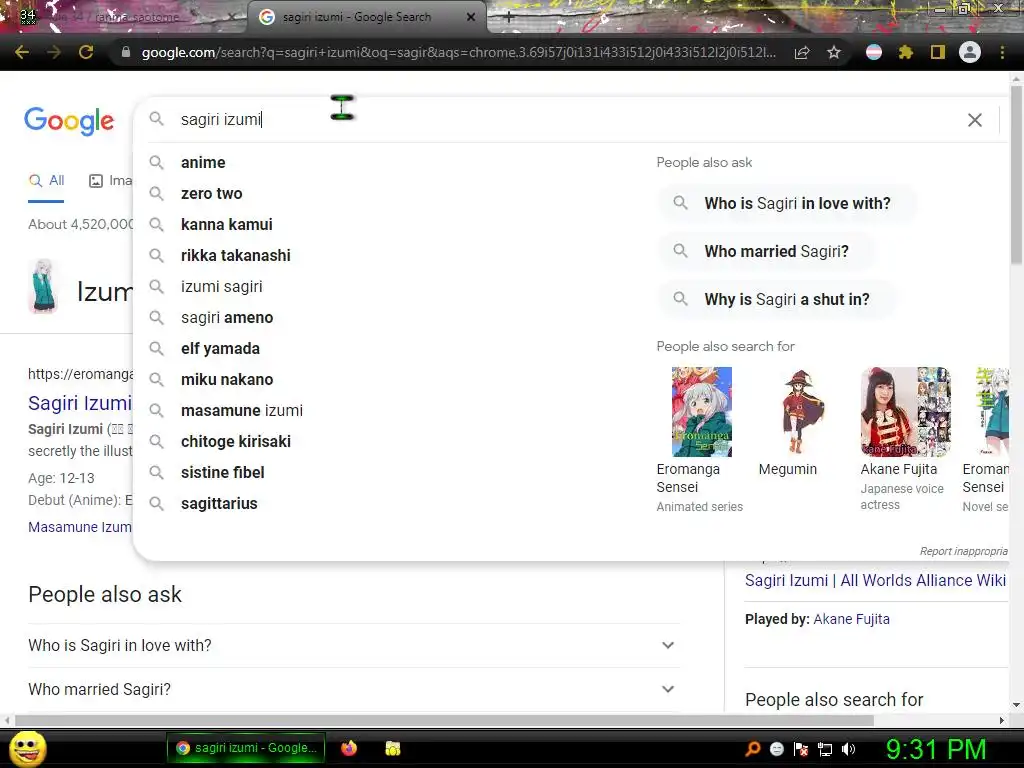This screenshot has width=1024, height=768.
Task: Click 'Who is Sagiri in love with?' chip
Action: tap(786, 203)
